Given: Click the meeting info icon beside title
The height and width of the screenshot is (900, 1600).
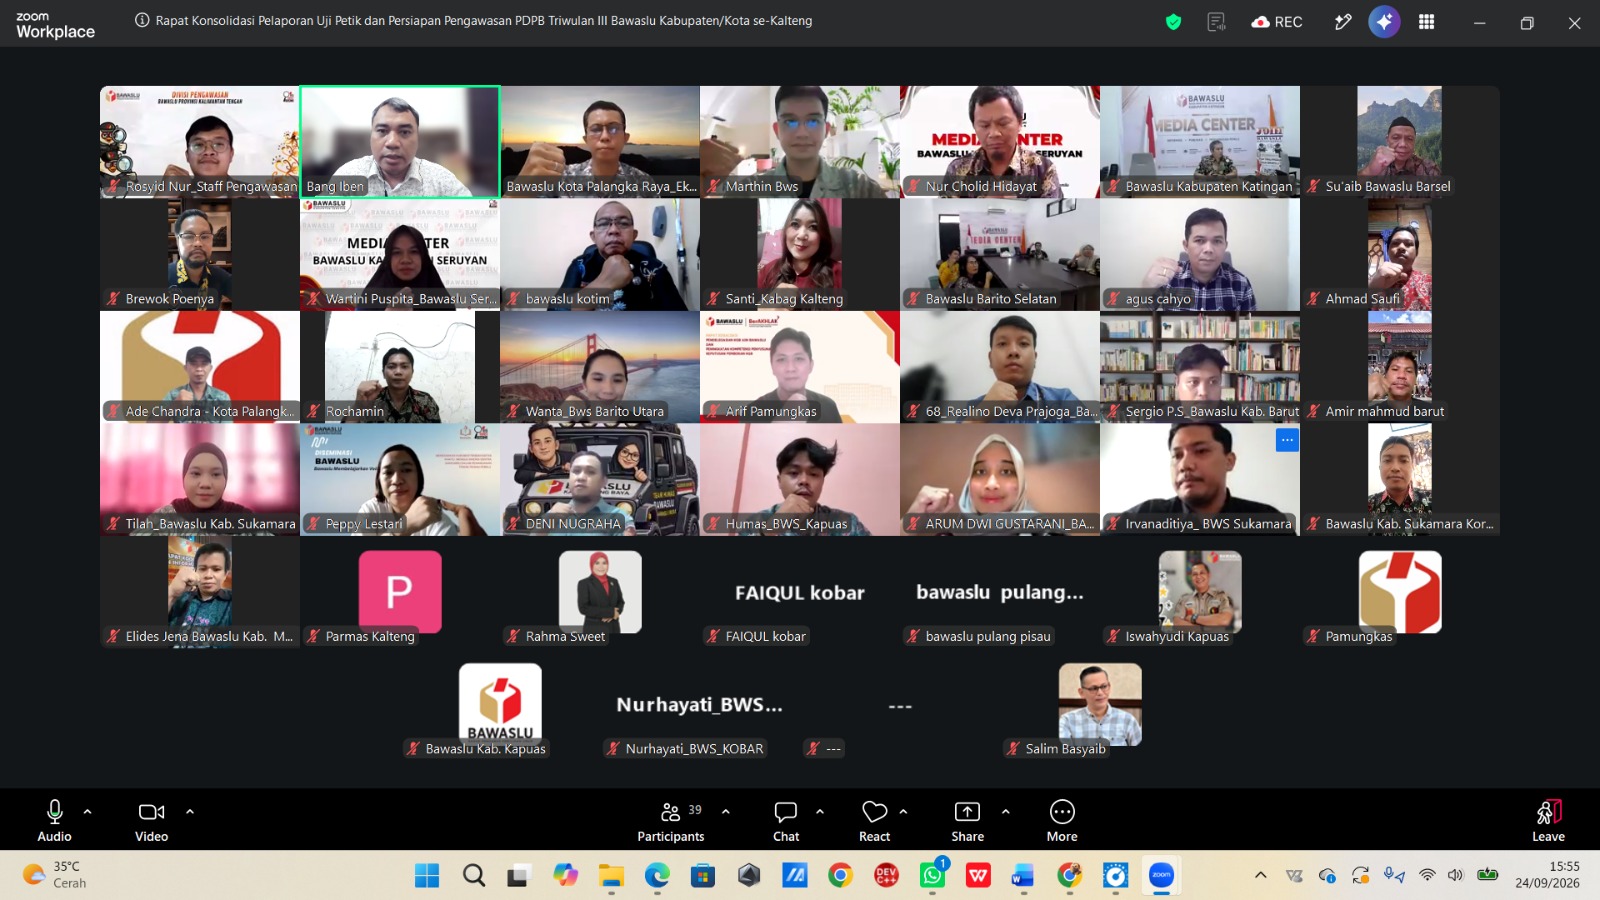Looking at the screenshot, I should click(142, 20).
